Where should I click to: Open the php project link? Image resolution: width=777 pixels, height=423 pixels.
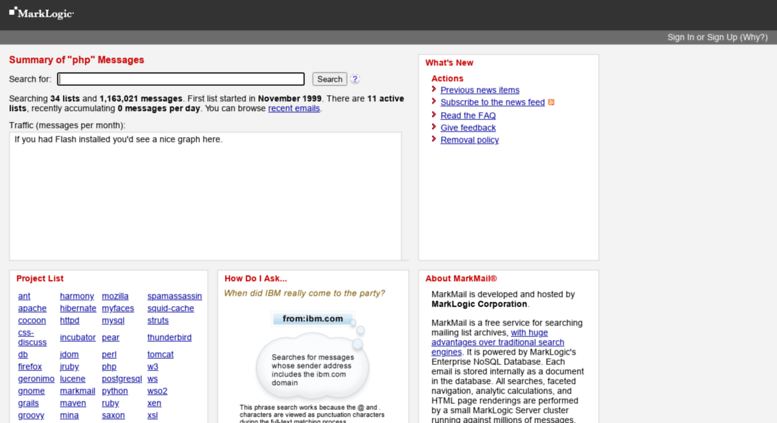click(109, 367)
